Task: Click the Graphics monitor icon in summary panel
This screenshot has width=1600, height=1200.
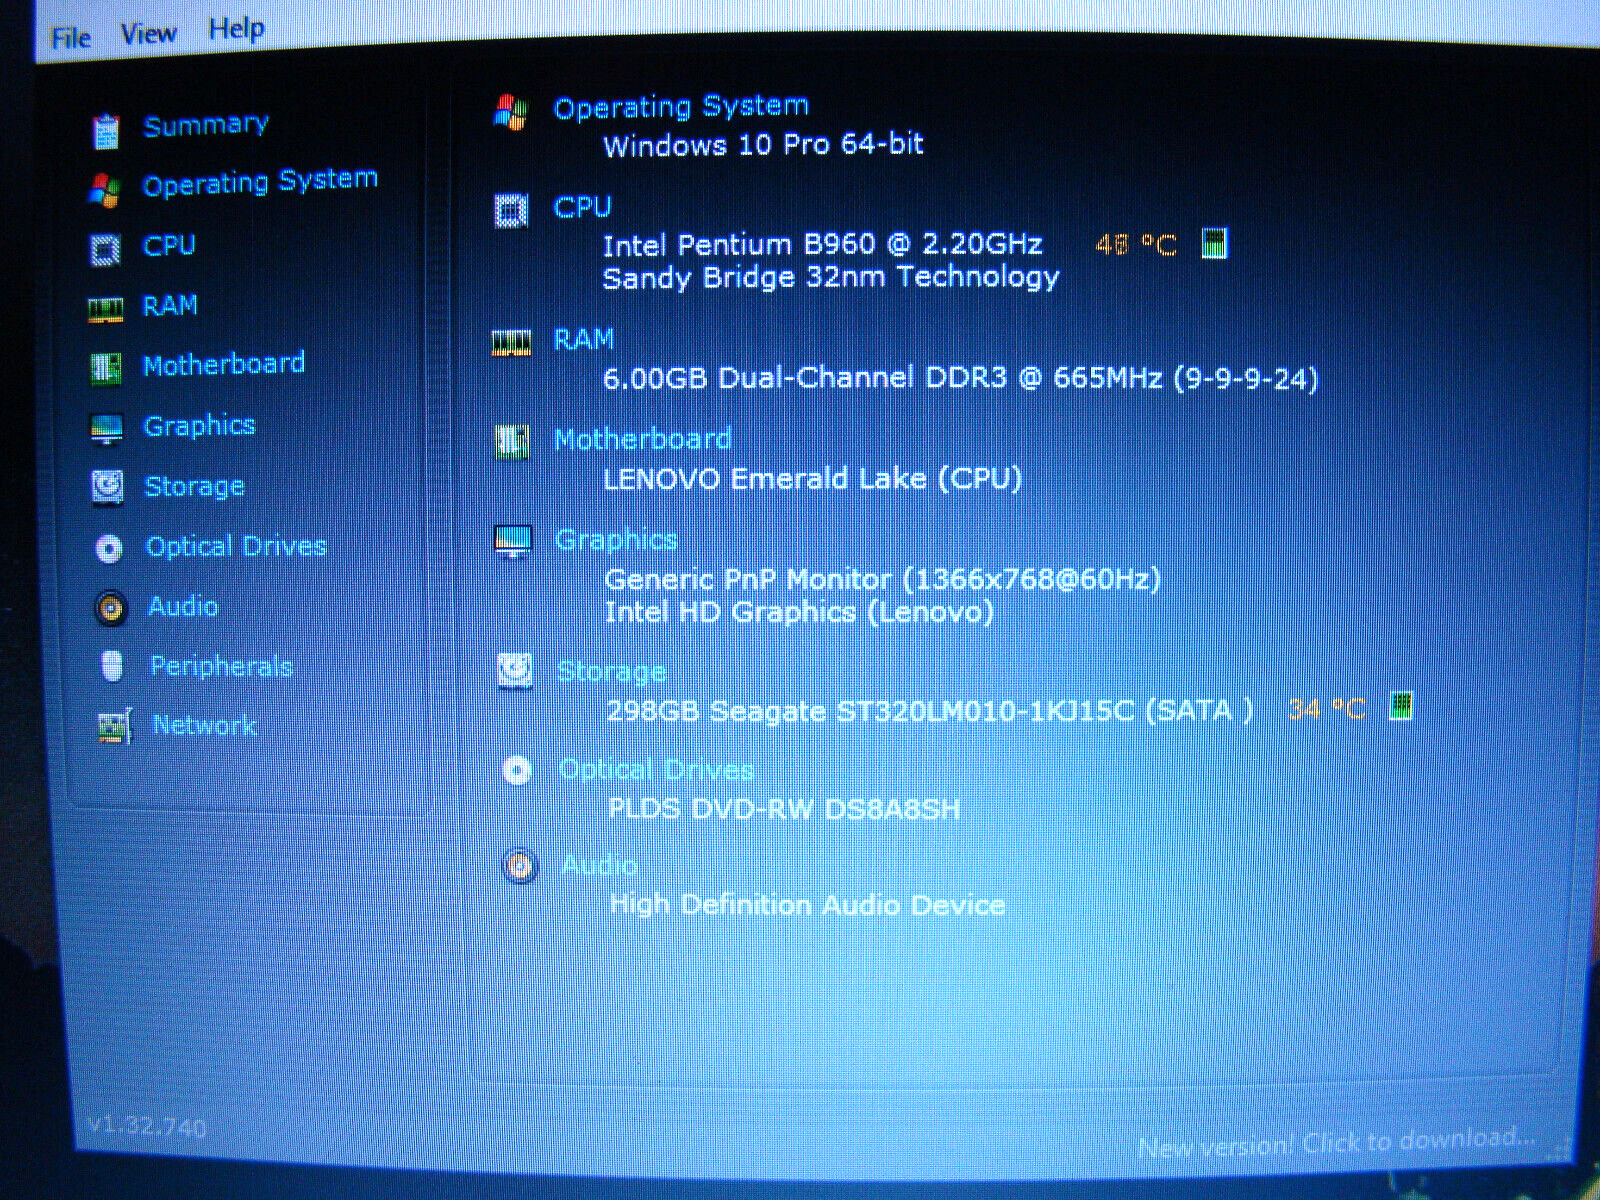Action: [514, 541]
